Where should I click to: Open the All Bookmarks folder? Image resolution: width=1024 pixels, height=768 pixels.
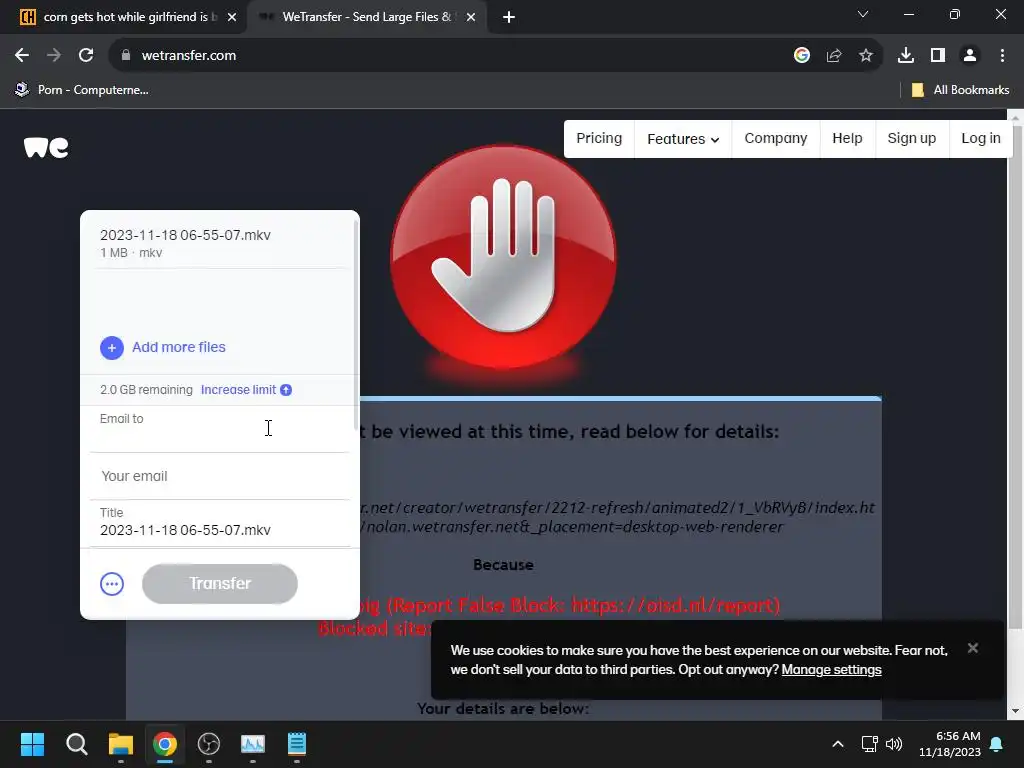coord(960,90)
